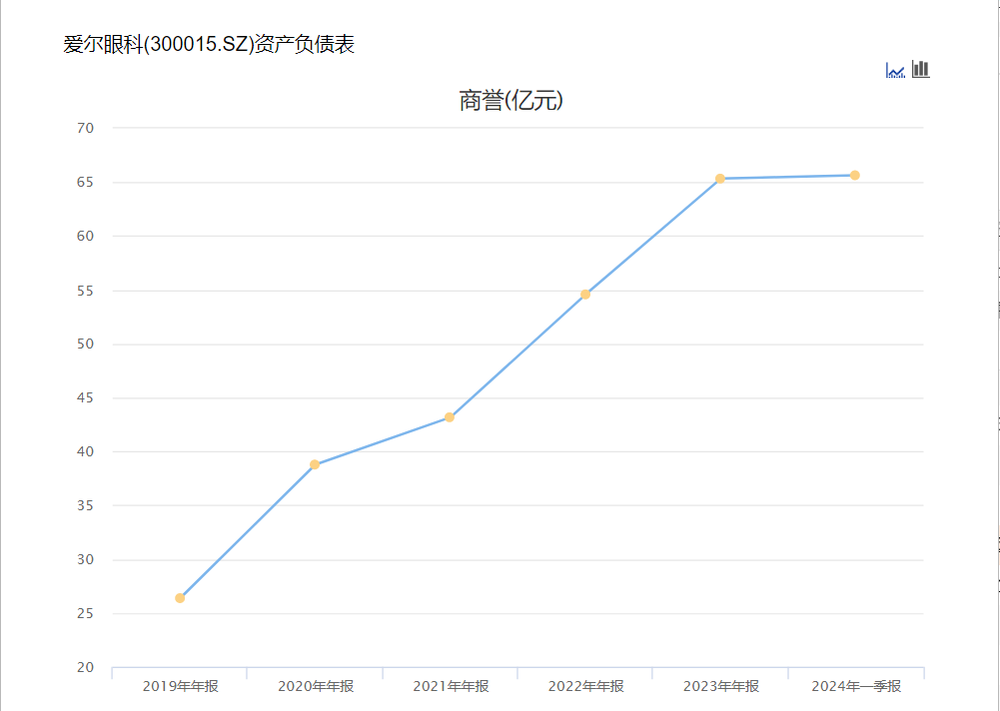Select the 2021年年报 data point
Viewport: 1000px width, 711px height.
(x=450, y=417)
